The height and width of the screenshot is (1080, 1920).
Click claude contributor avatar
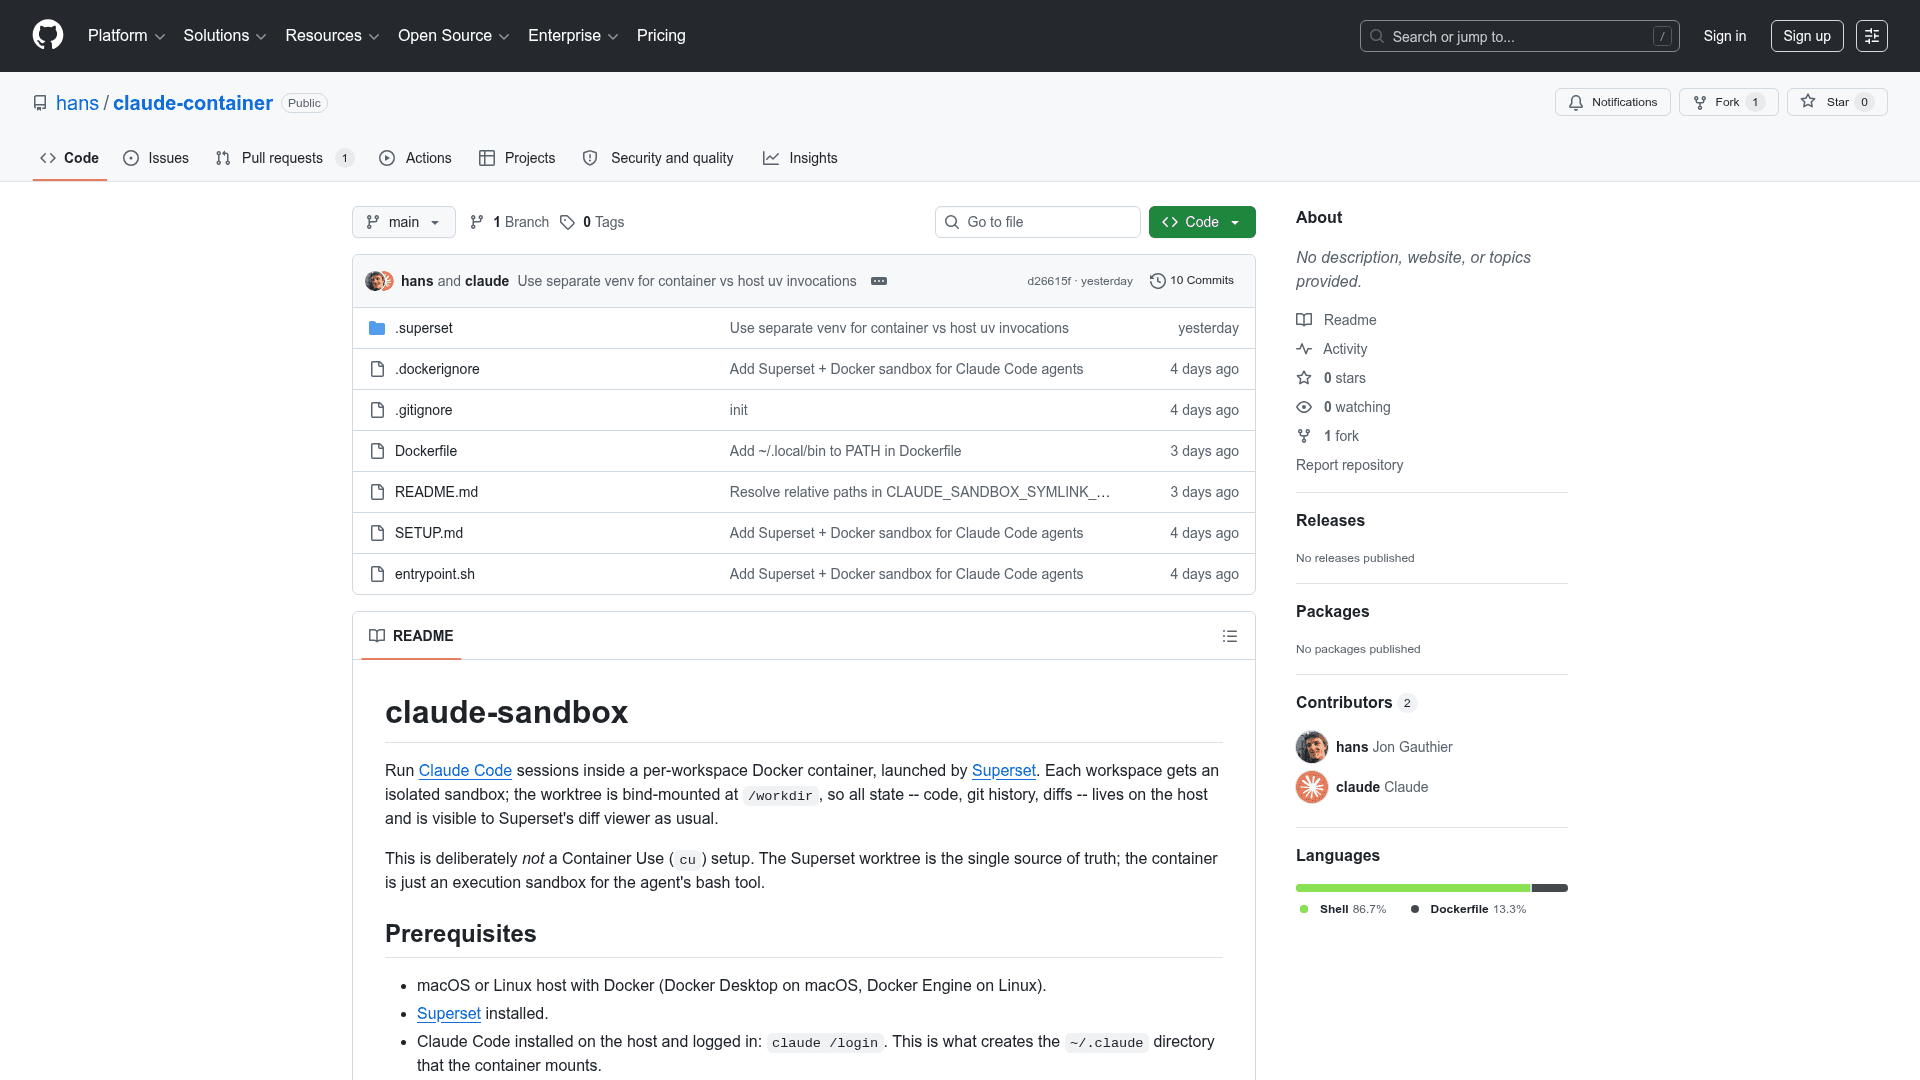click(x=1312, y=787)
